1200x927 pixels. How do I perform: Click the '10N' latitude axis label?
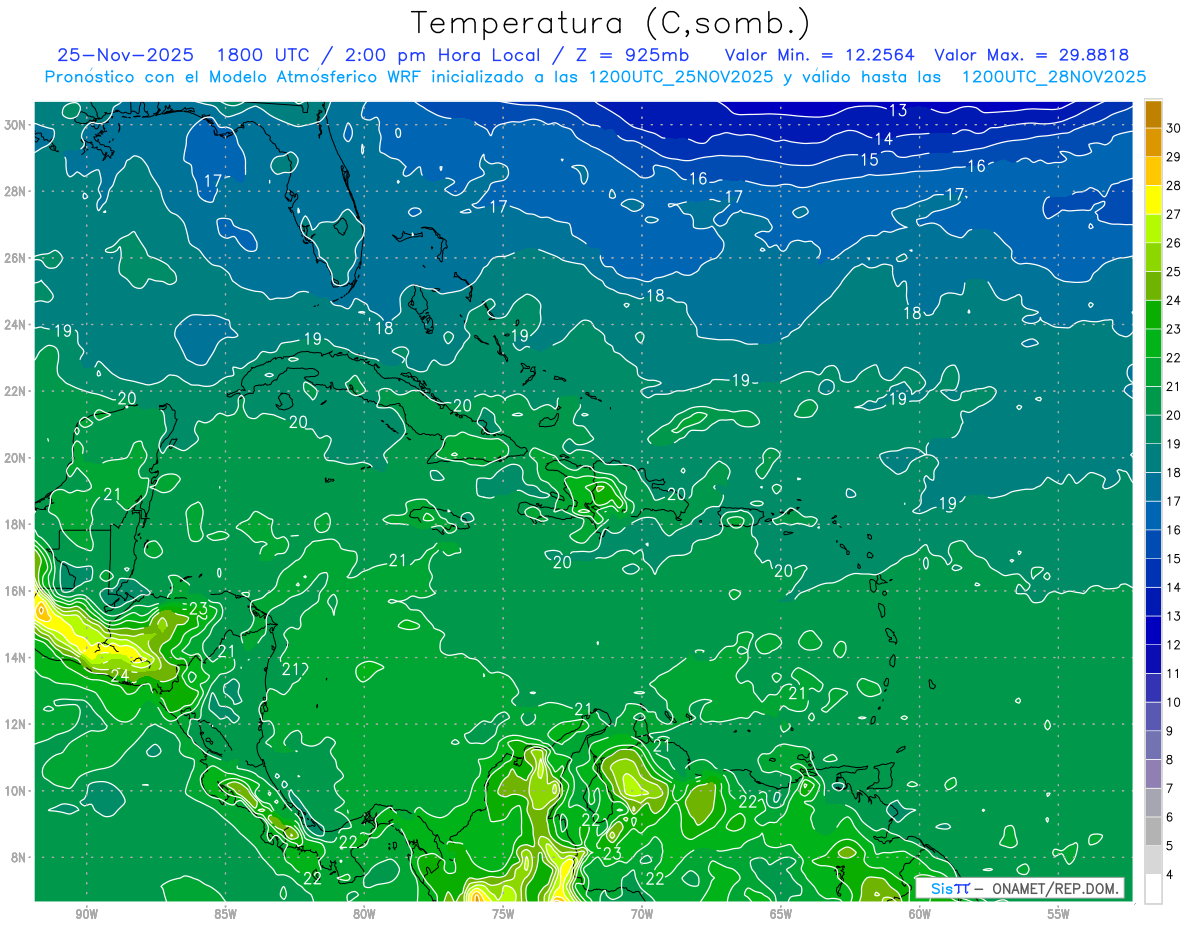17,791
